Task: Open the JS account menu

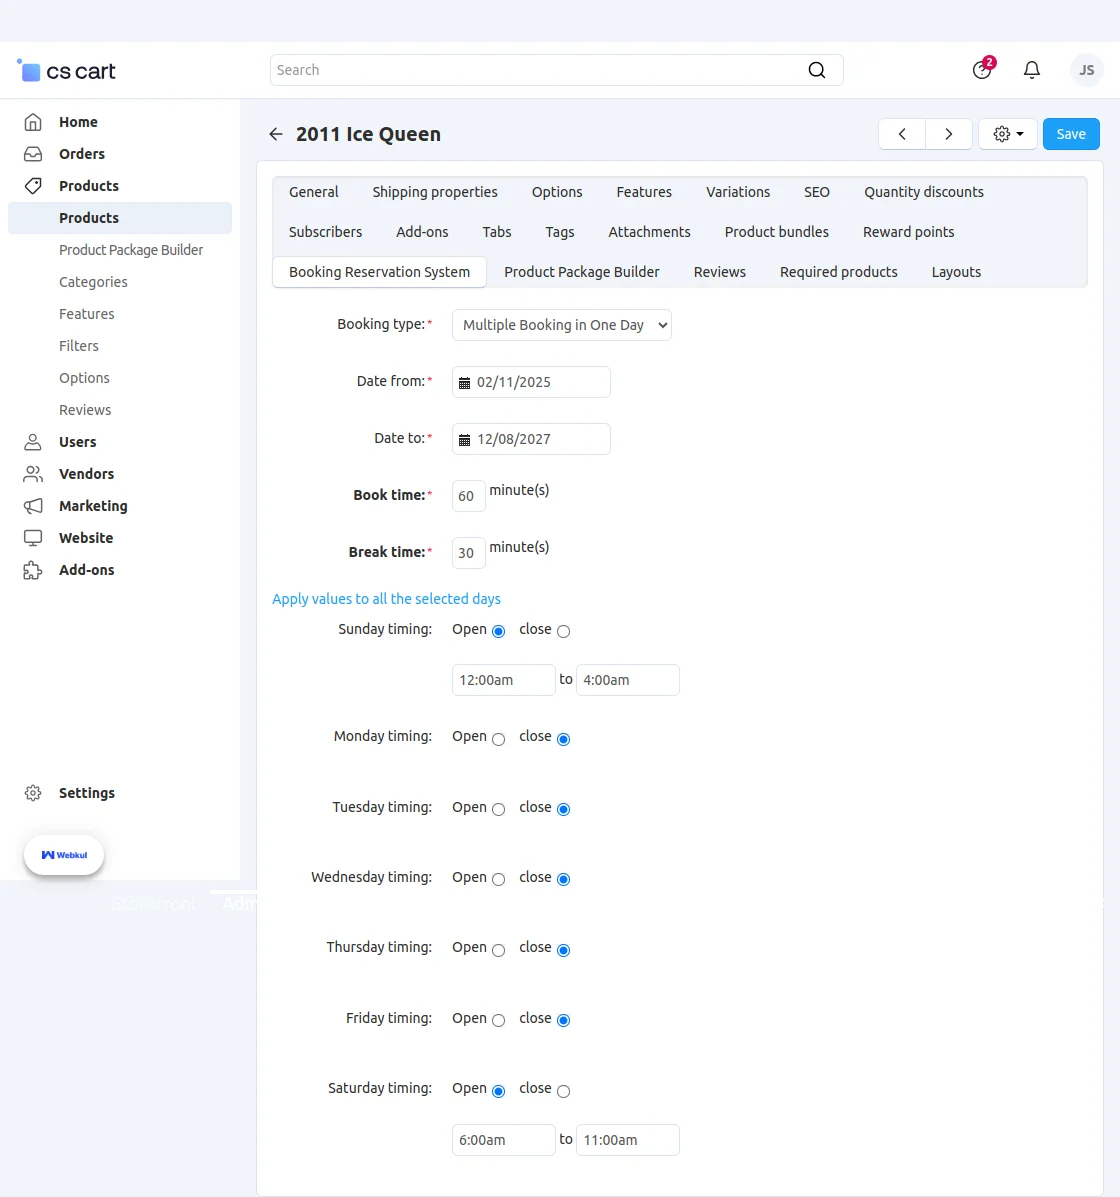Action: [1086, 70]
